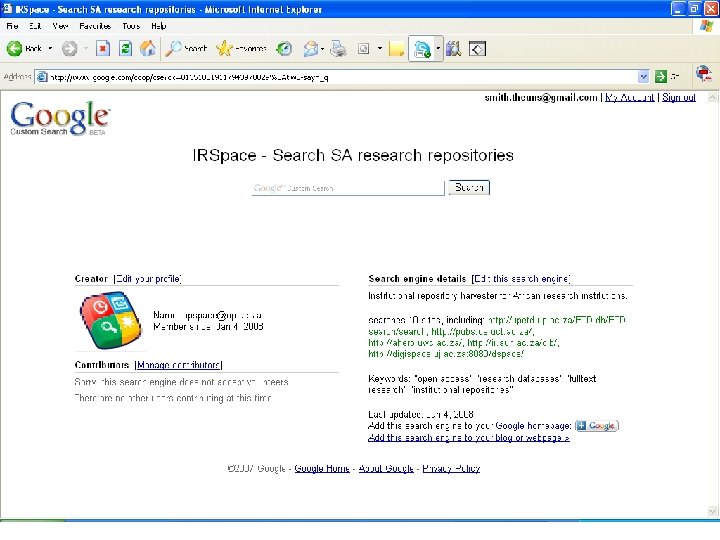720x540 pixels.
Task: Print the page with printer icon
Action: pos(338,48)
